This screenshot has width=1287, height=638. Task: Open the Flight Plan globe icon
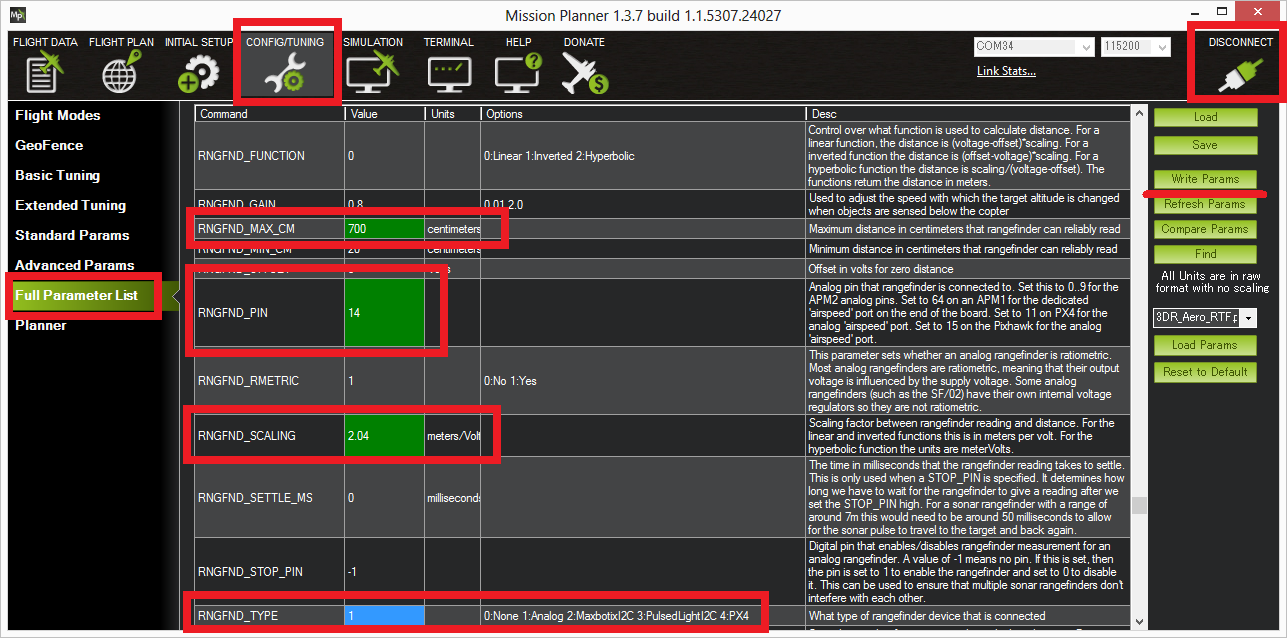[x=121, y=74]
